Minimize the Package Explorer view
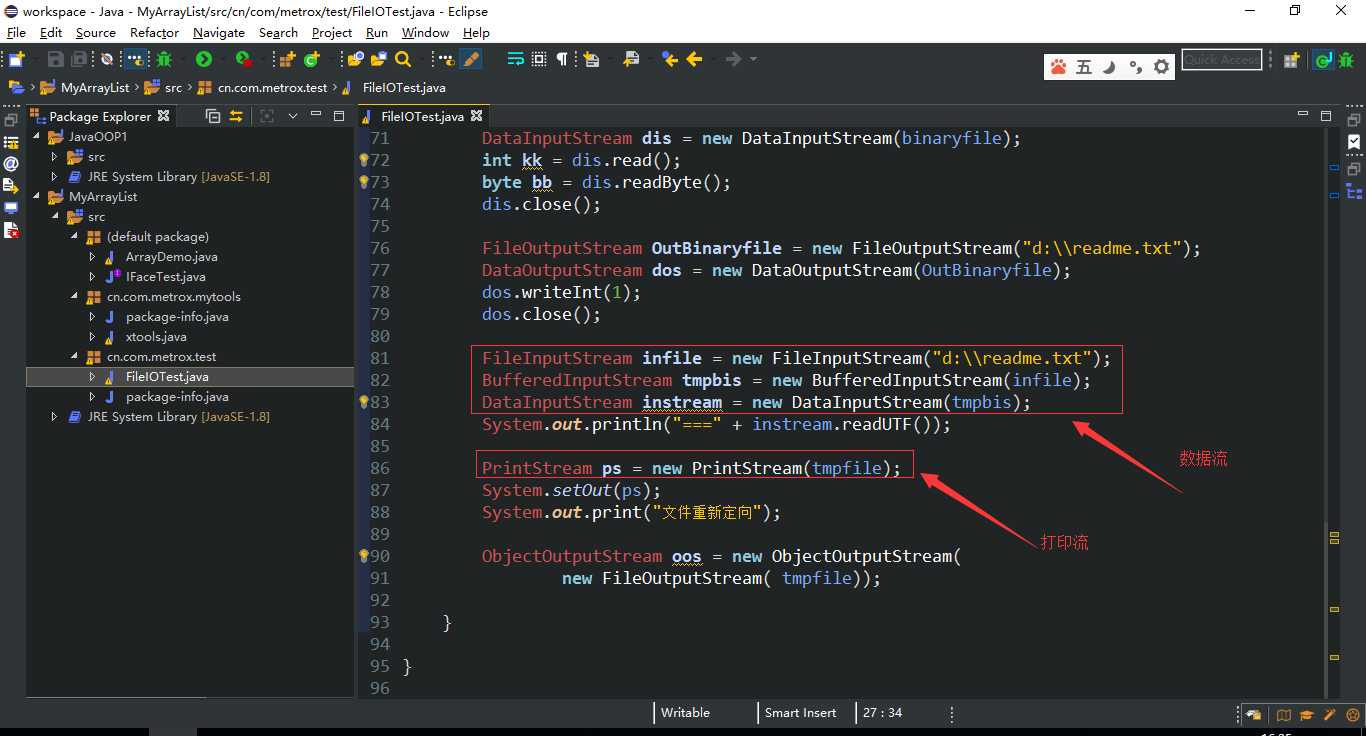 pos(316,115)
